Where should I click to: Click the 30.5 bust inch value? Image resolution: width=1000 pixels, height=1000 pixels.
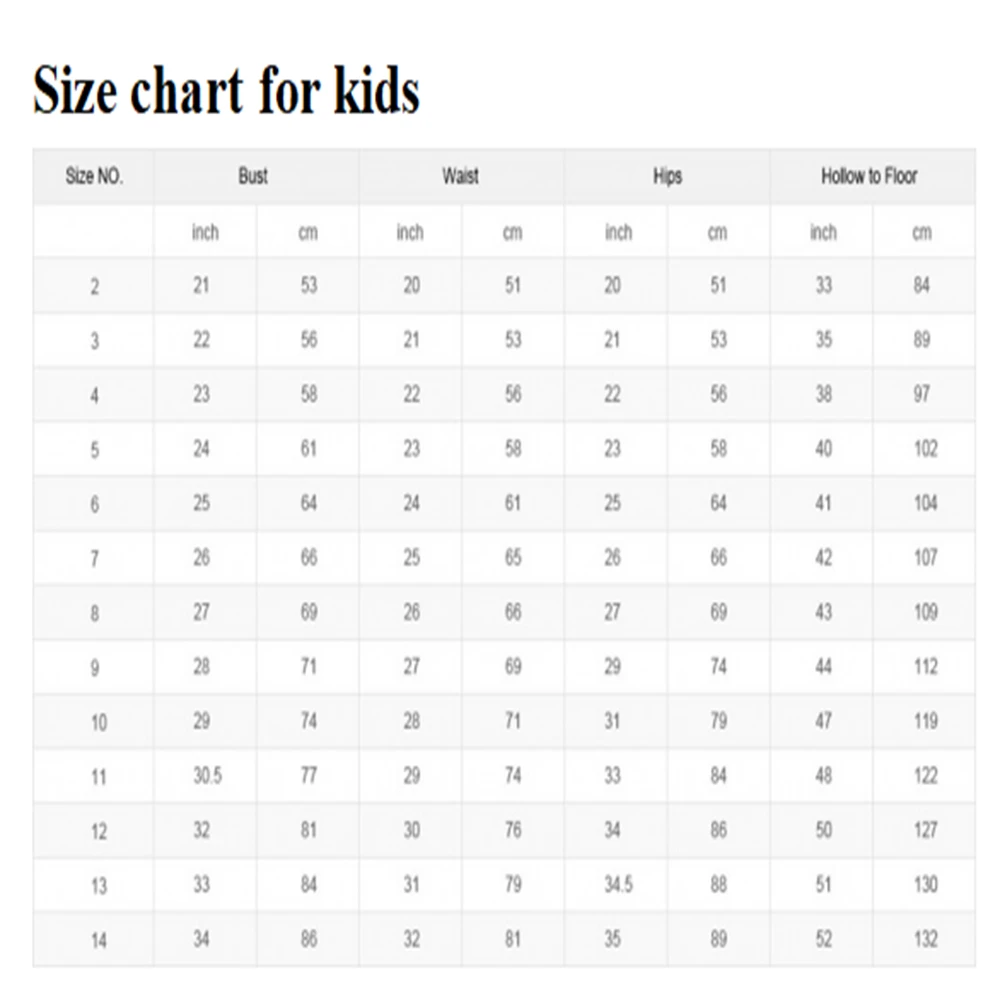206,776
